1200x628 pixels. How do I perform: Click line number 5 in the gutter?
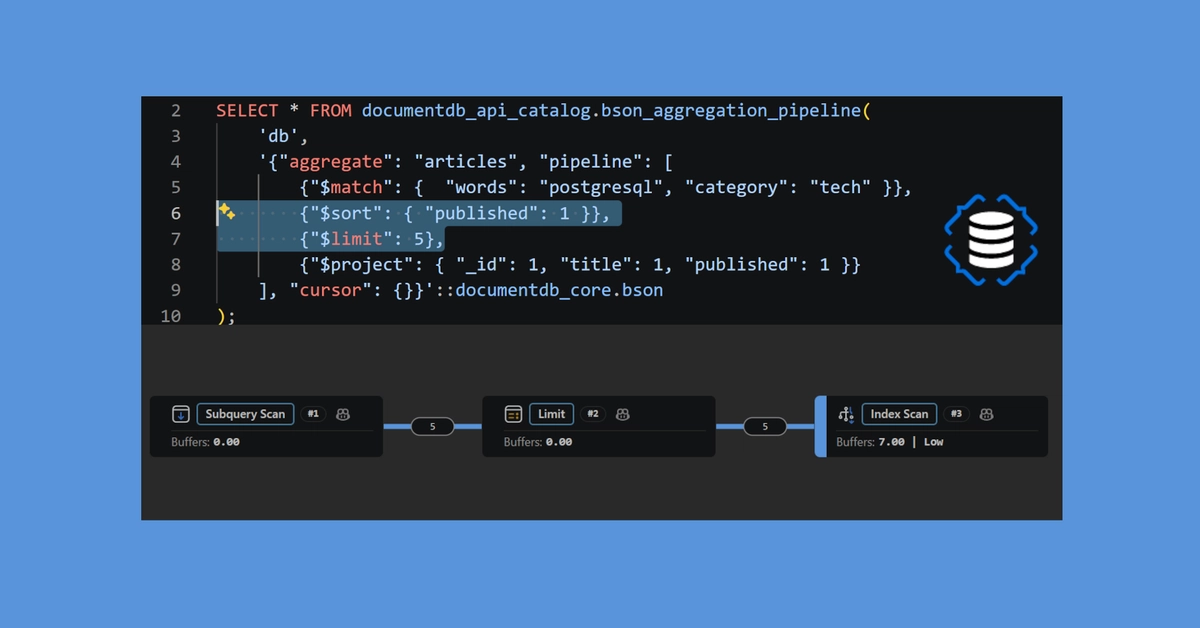(176, 187)
